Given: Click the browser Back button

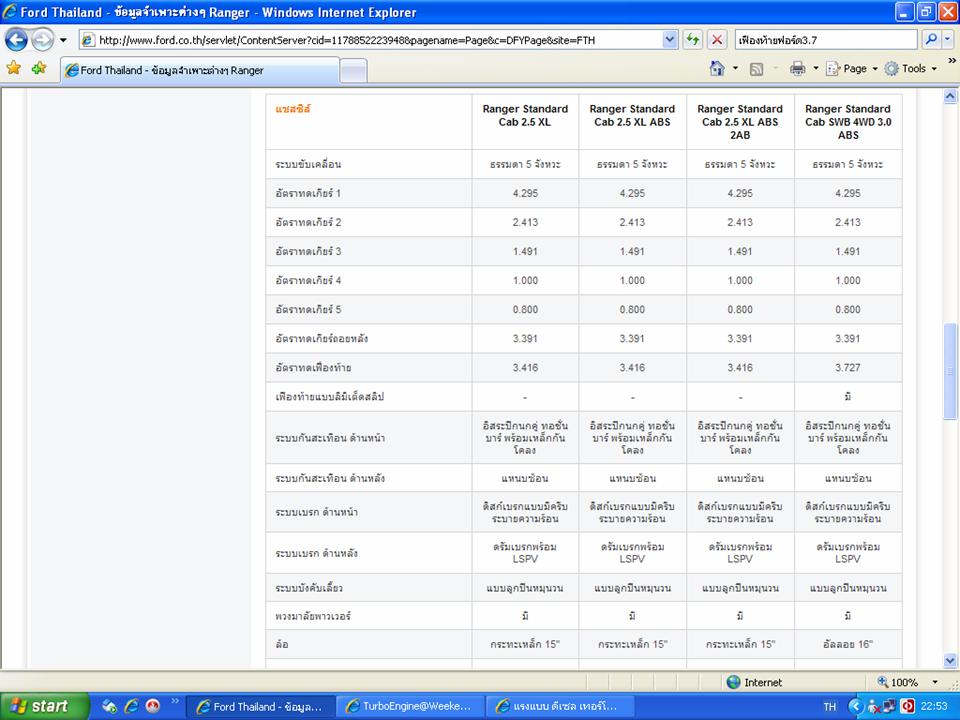Looking at the screenshot, I should (17, 40).
